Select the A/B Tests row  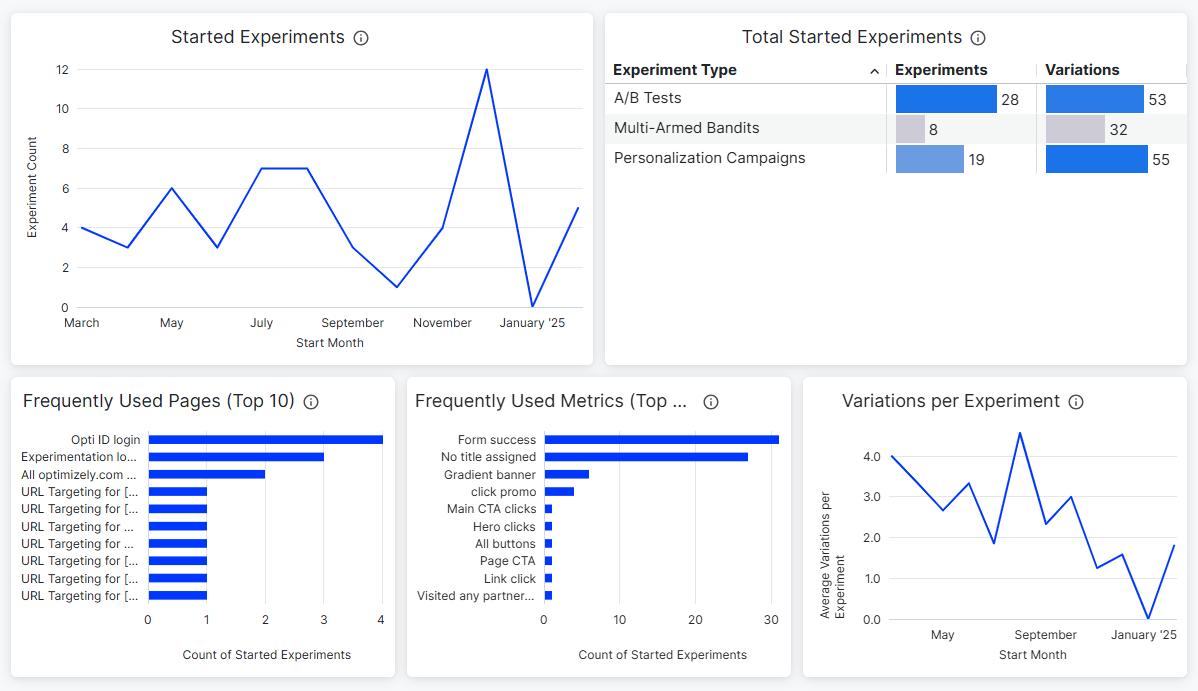click(x=895, y=99)
